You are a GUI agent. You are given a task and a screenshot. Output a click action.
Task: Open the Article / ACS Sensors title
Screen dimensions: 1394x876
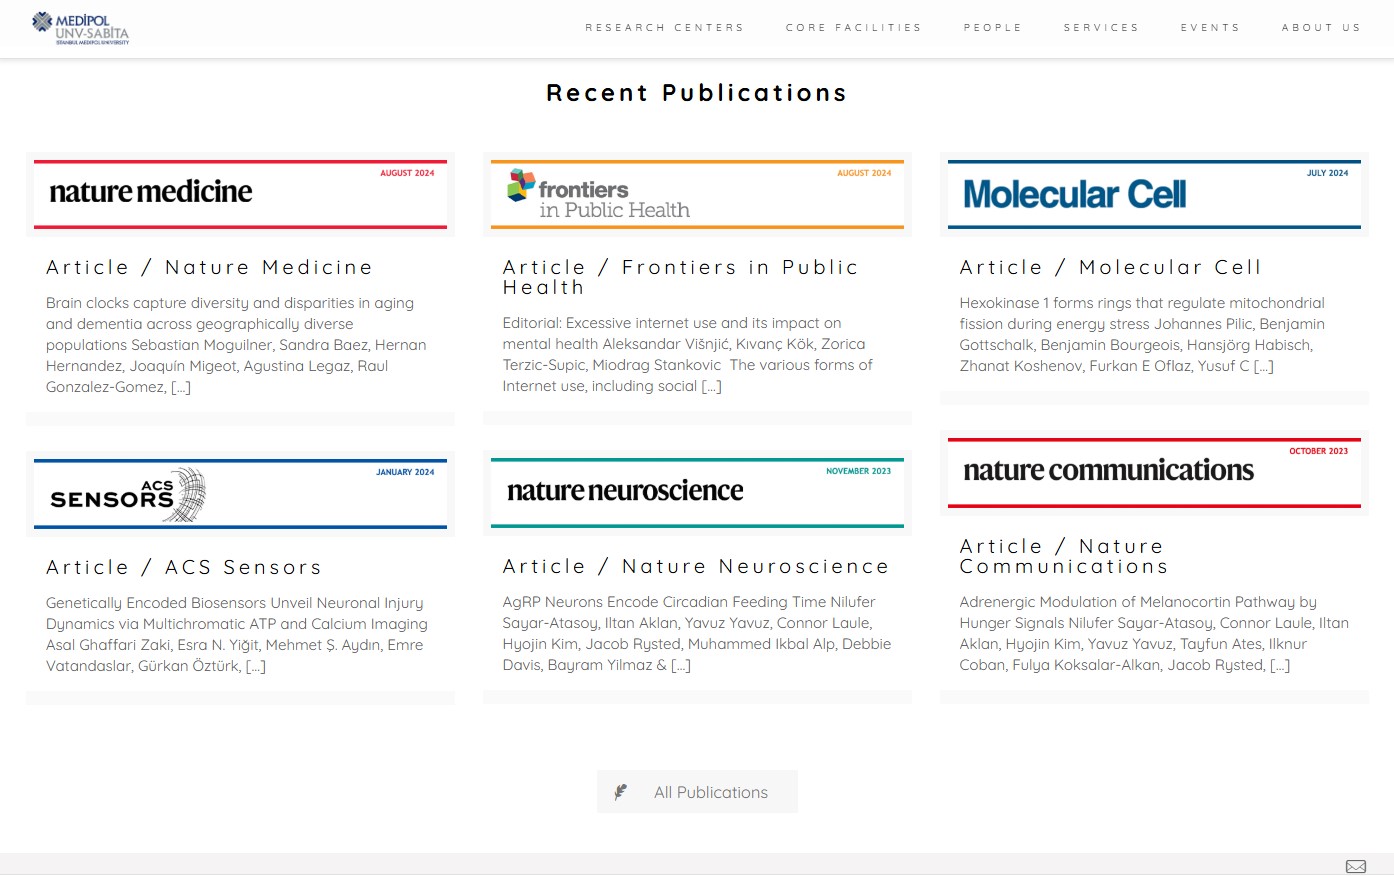pos(184,567)
